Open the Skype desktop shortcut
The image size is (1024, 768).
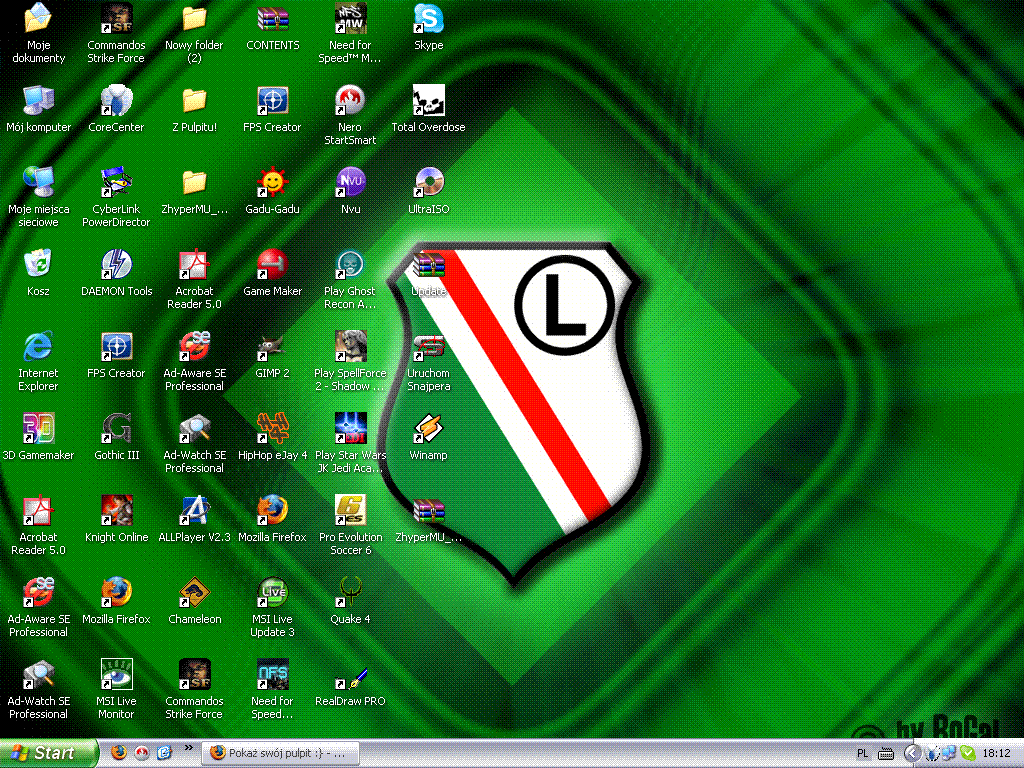pyautogui.click(x=429, y=19)
